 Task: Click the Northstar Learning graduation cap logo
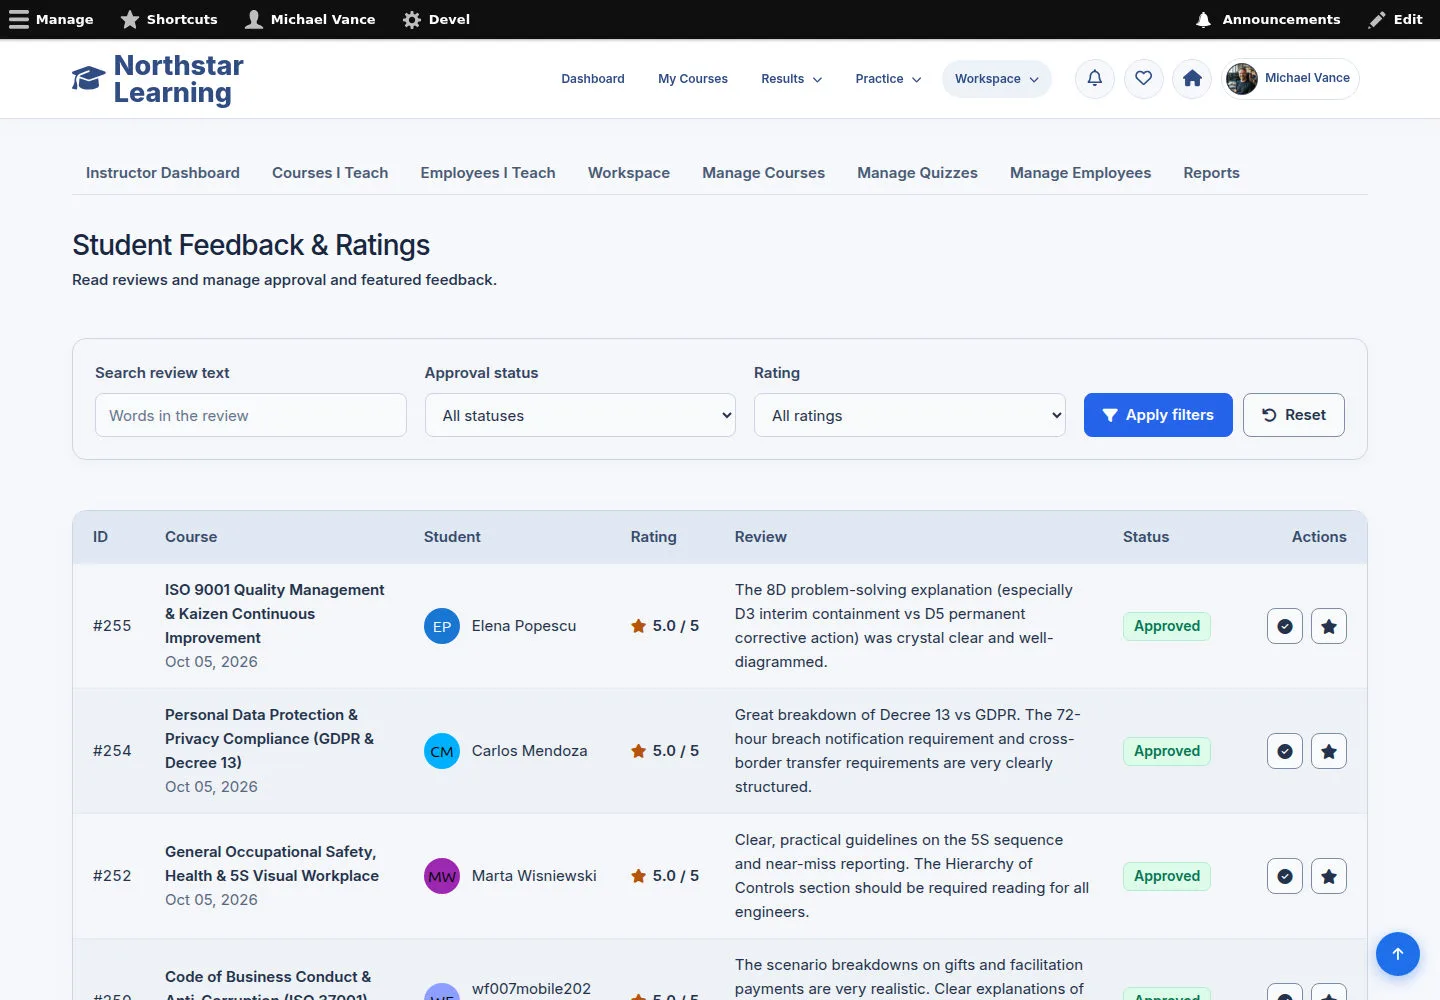coord(88,79)
